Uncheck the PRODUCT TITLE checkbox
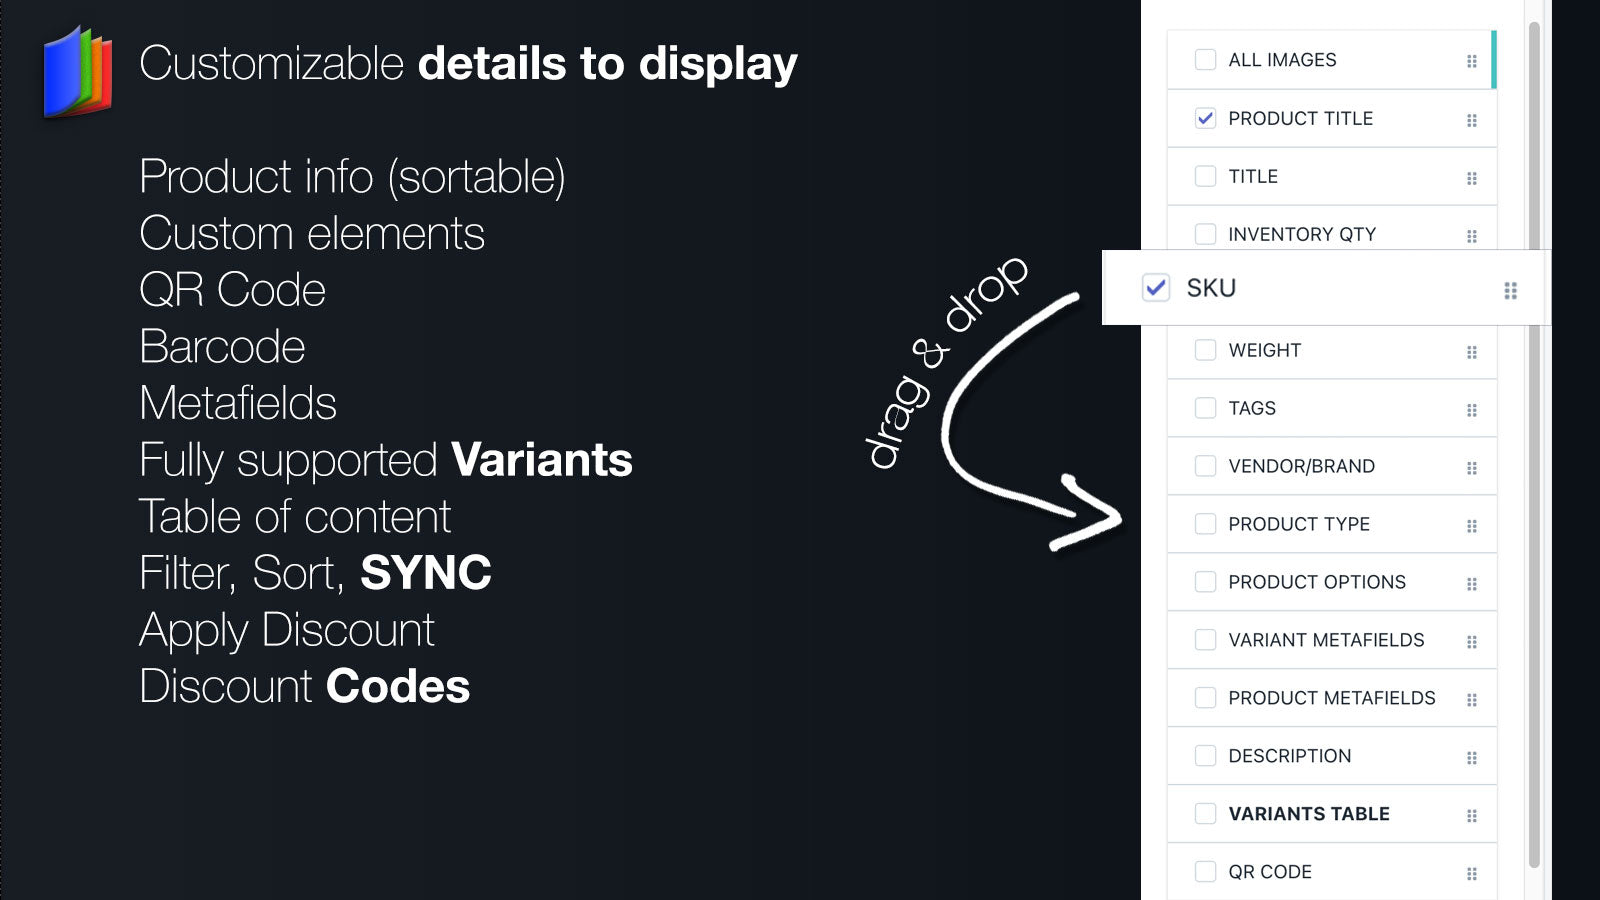 (x=1206, y=118)
